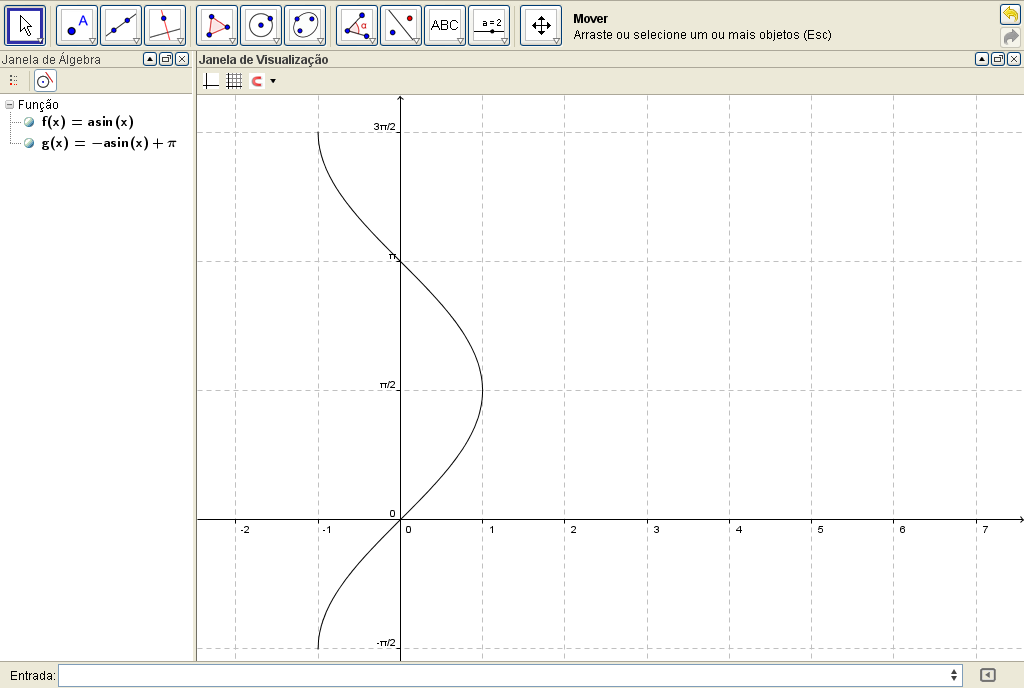This screenshot has height=688, width=1024.
Task: Open the Entrada input history dropdown
Action: [954, 676]
